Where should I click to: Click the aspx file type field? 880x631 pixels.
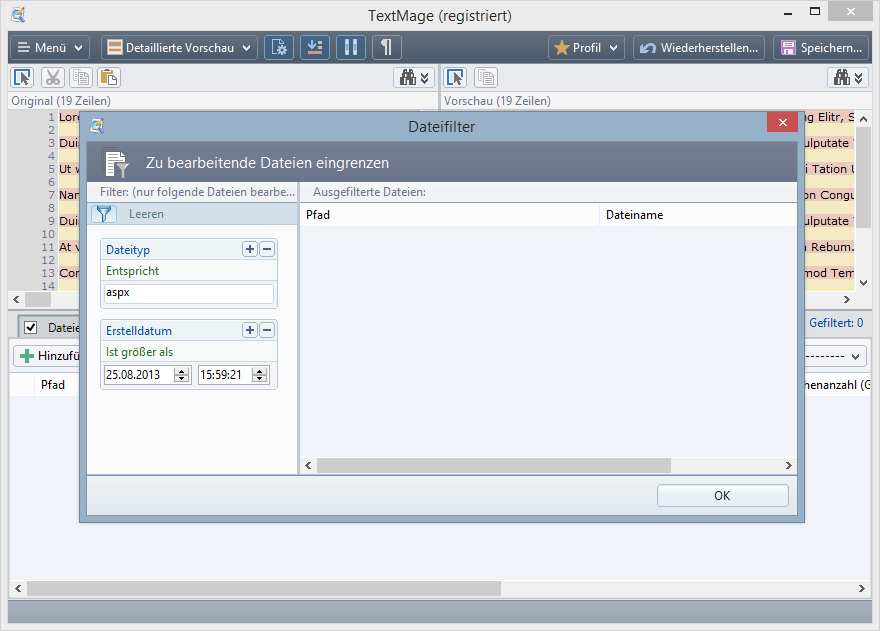click(x=189, y=293)
